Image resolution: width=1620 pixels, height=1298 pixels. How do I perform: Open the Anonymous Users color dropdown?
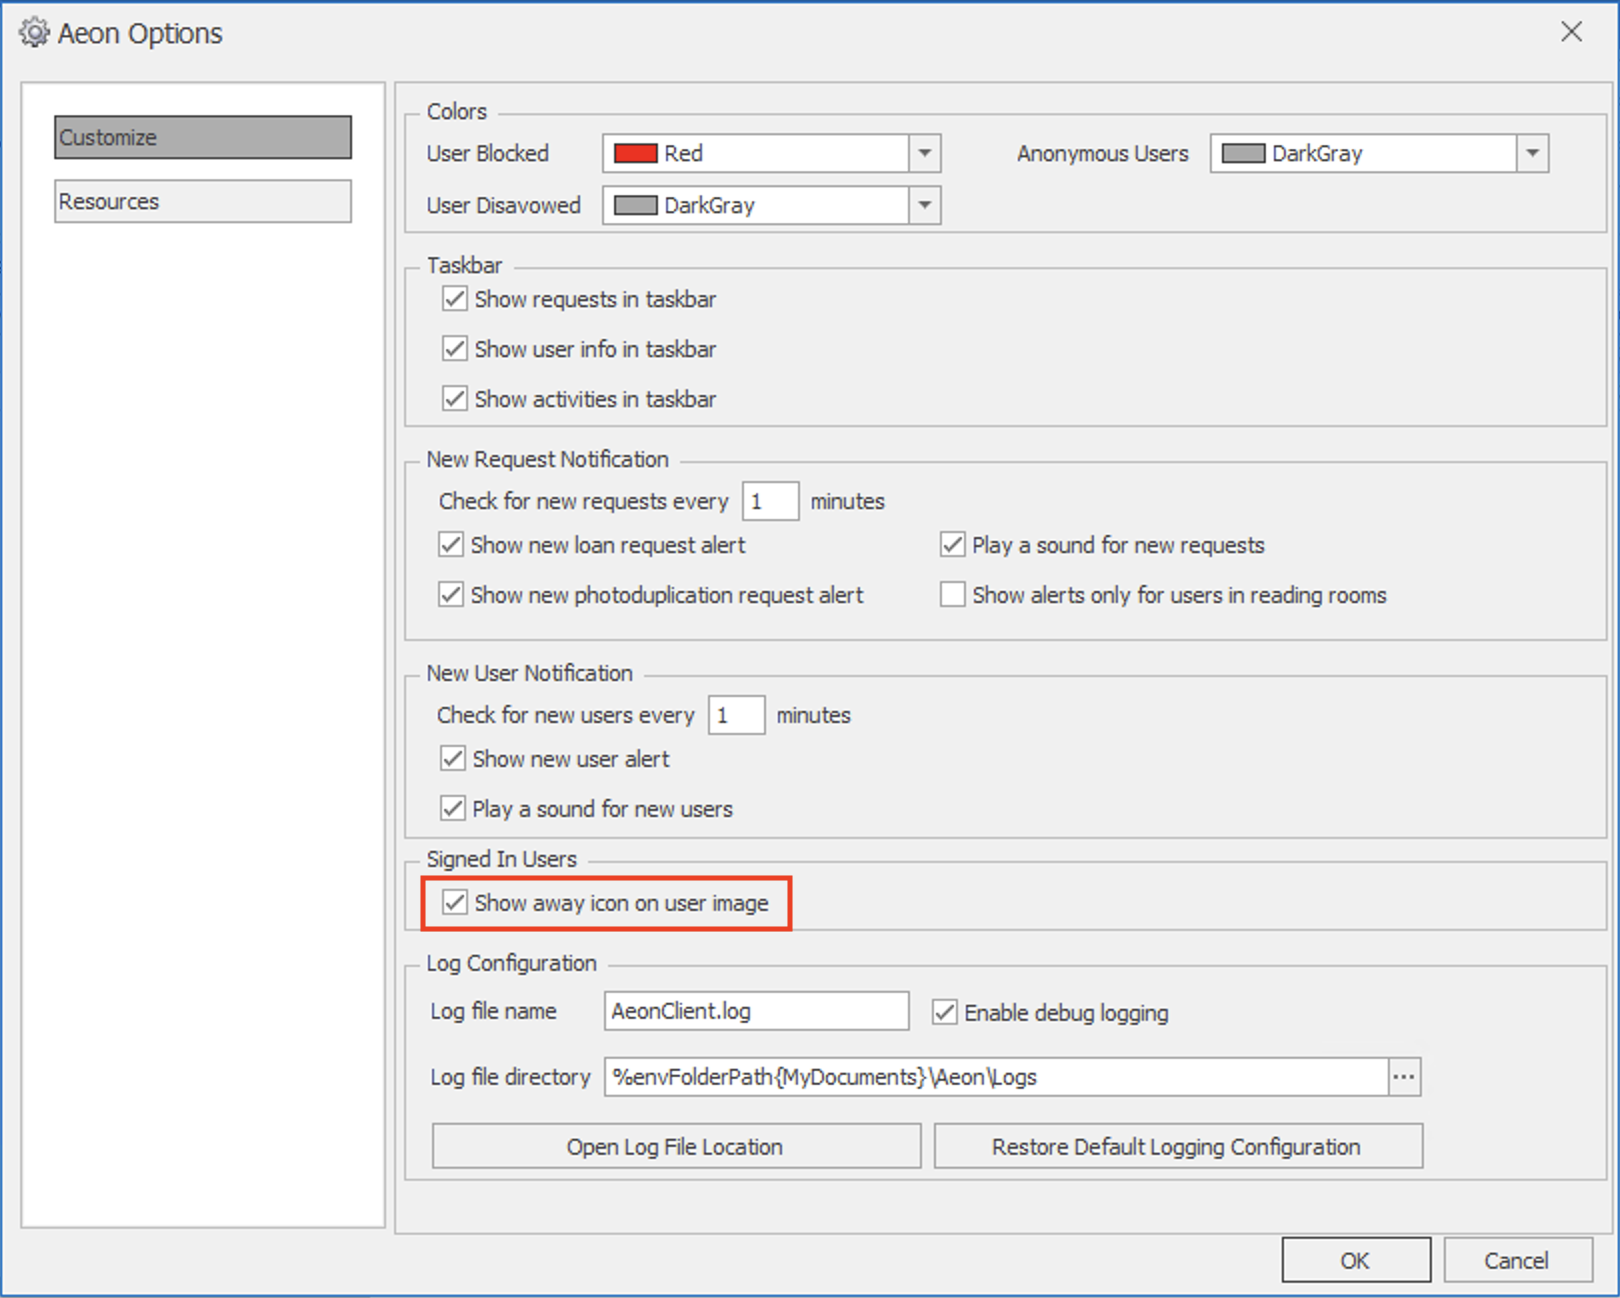click(x=1532, y=154)
